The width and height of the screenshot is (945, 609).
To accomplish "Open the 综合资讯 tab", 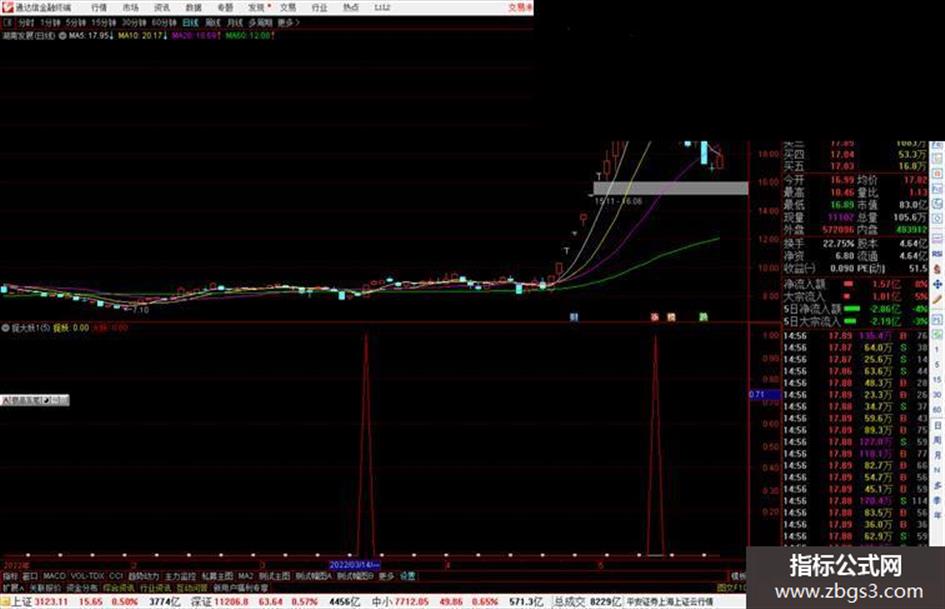I will coord(119,588).
